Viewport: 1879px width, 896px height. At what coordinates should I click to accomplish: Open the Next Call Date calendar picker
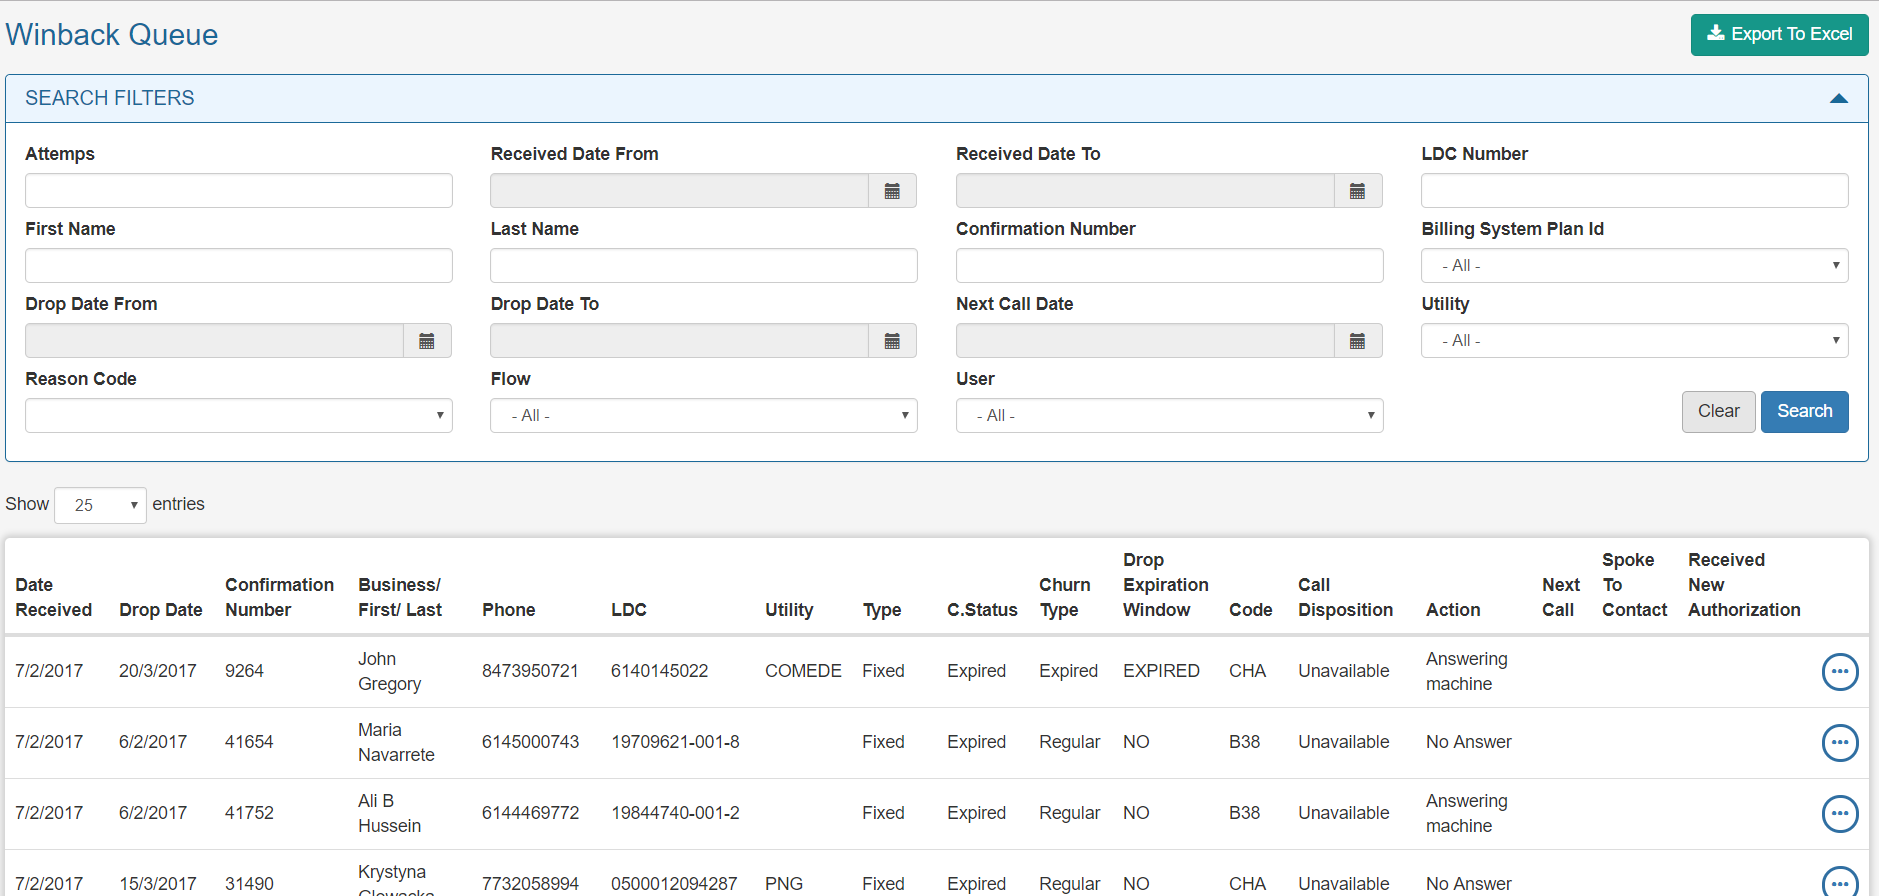point(1358,341)
